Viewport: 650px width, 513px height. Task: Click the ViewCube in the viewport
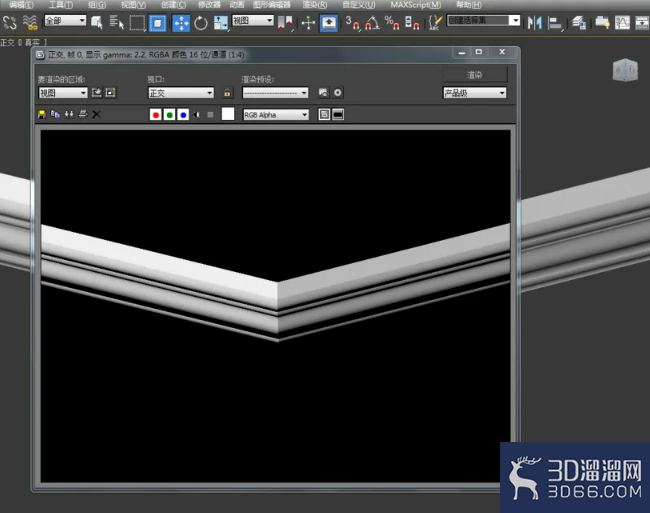[x=625, y=70]
